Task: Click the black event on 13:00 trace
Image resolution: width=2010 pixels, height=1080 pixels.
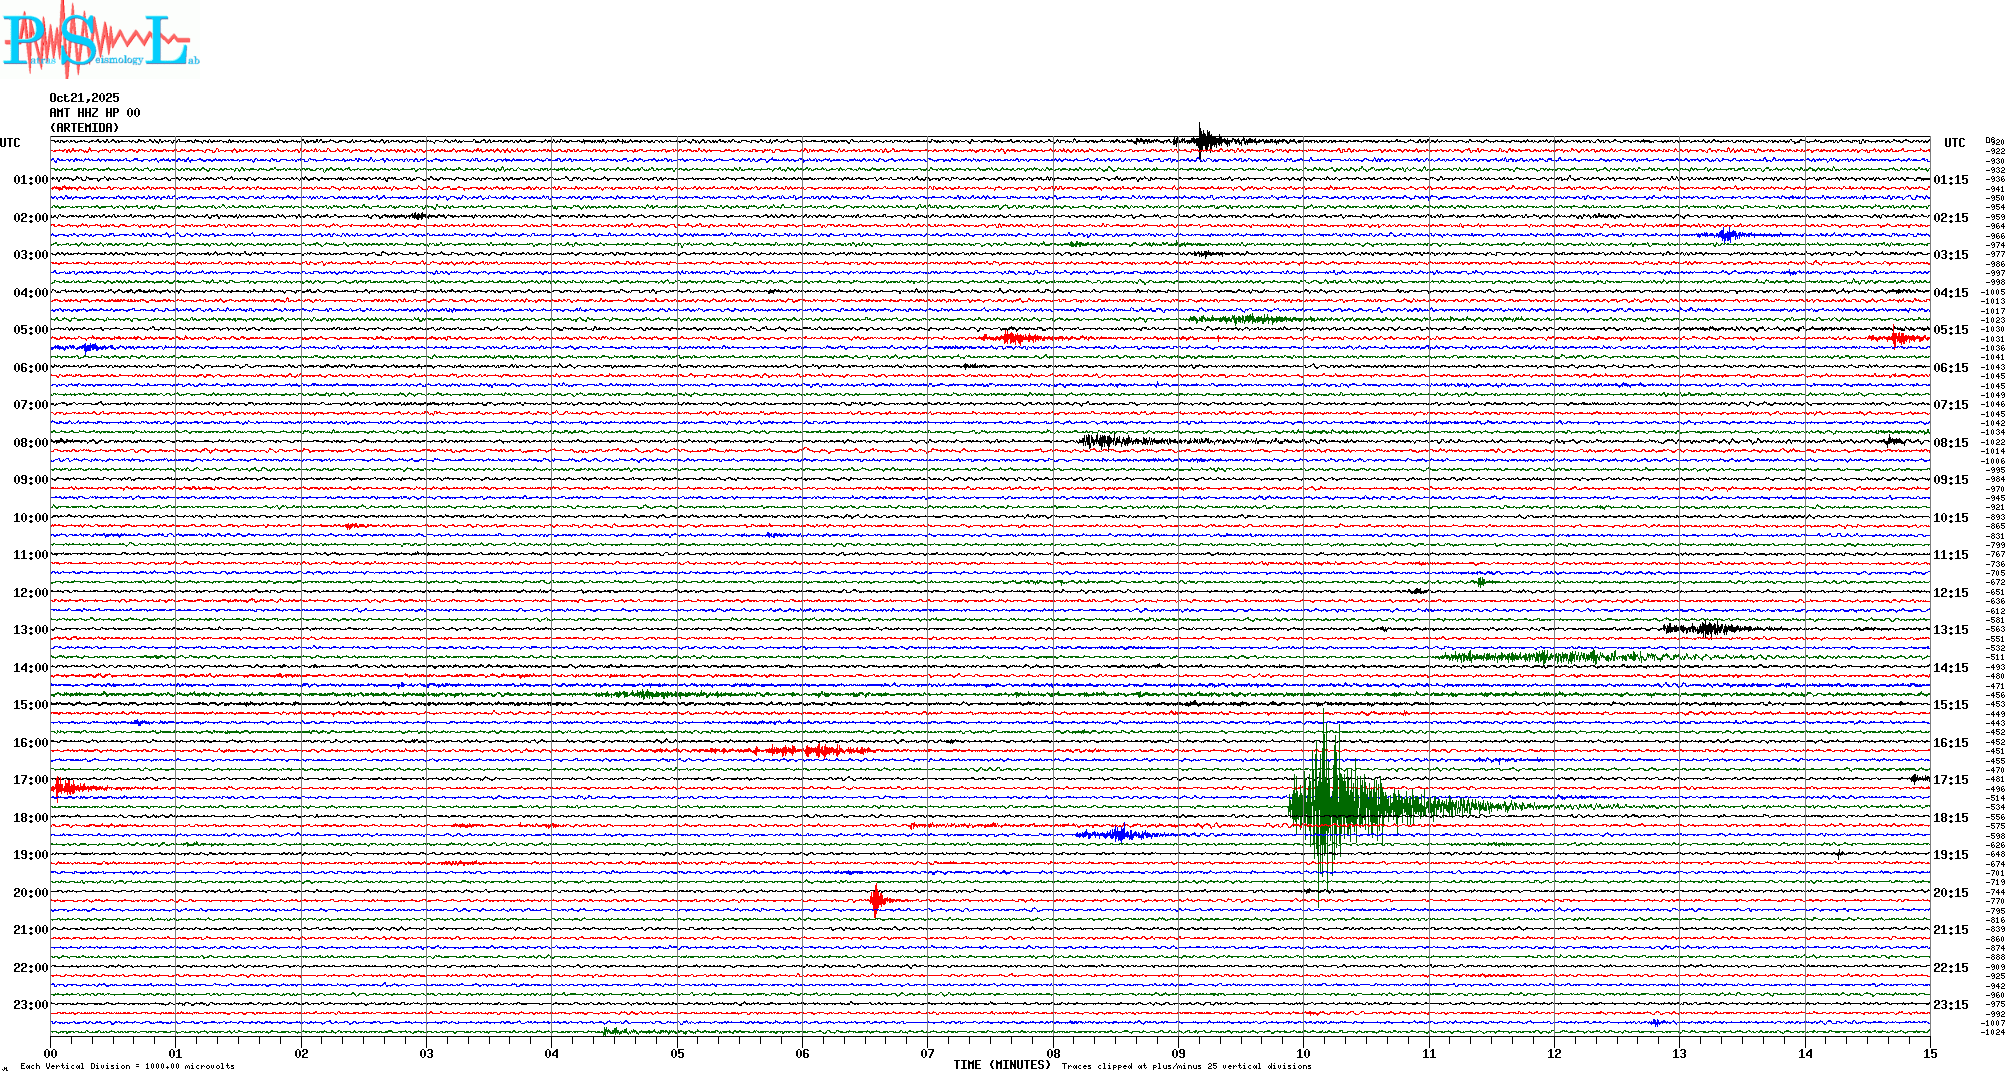Action: [1708, 628]
